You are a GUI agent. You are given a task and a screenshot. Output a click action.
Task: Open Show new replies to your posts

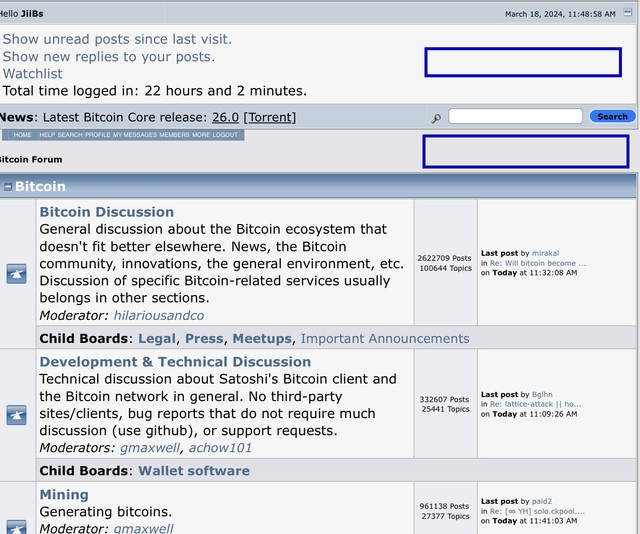tap(109, 56)
